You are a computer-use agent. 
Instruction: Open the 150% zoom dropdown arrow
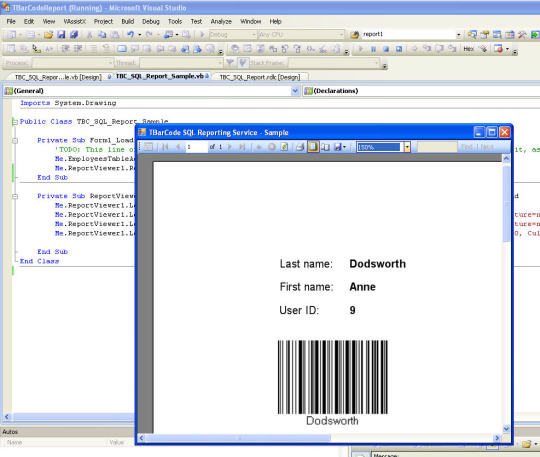(407, 147)
